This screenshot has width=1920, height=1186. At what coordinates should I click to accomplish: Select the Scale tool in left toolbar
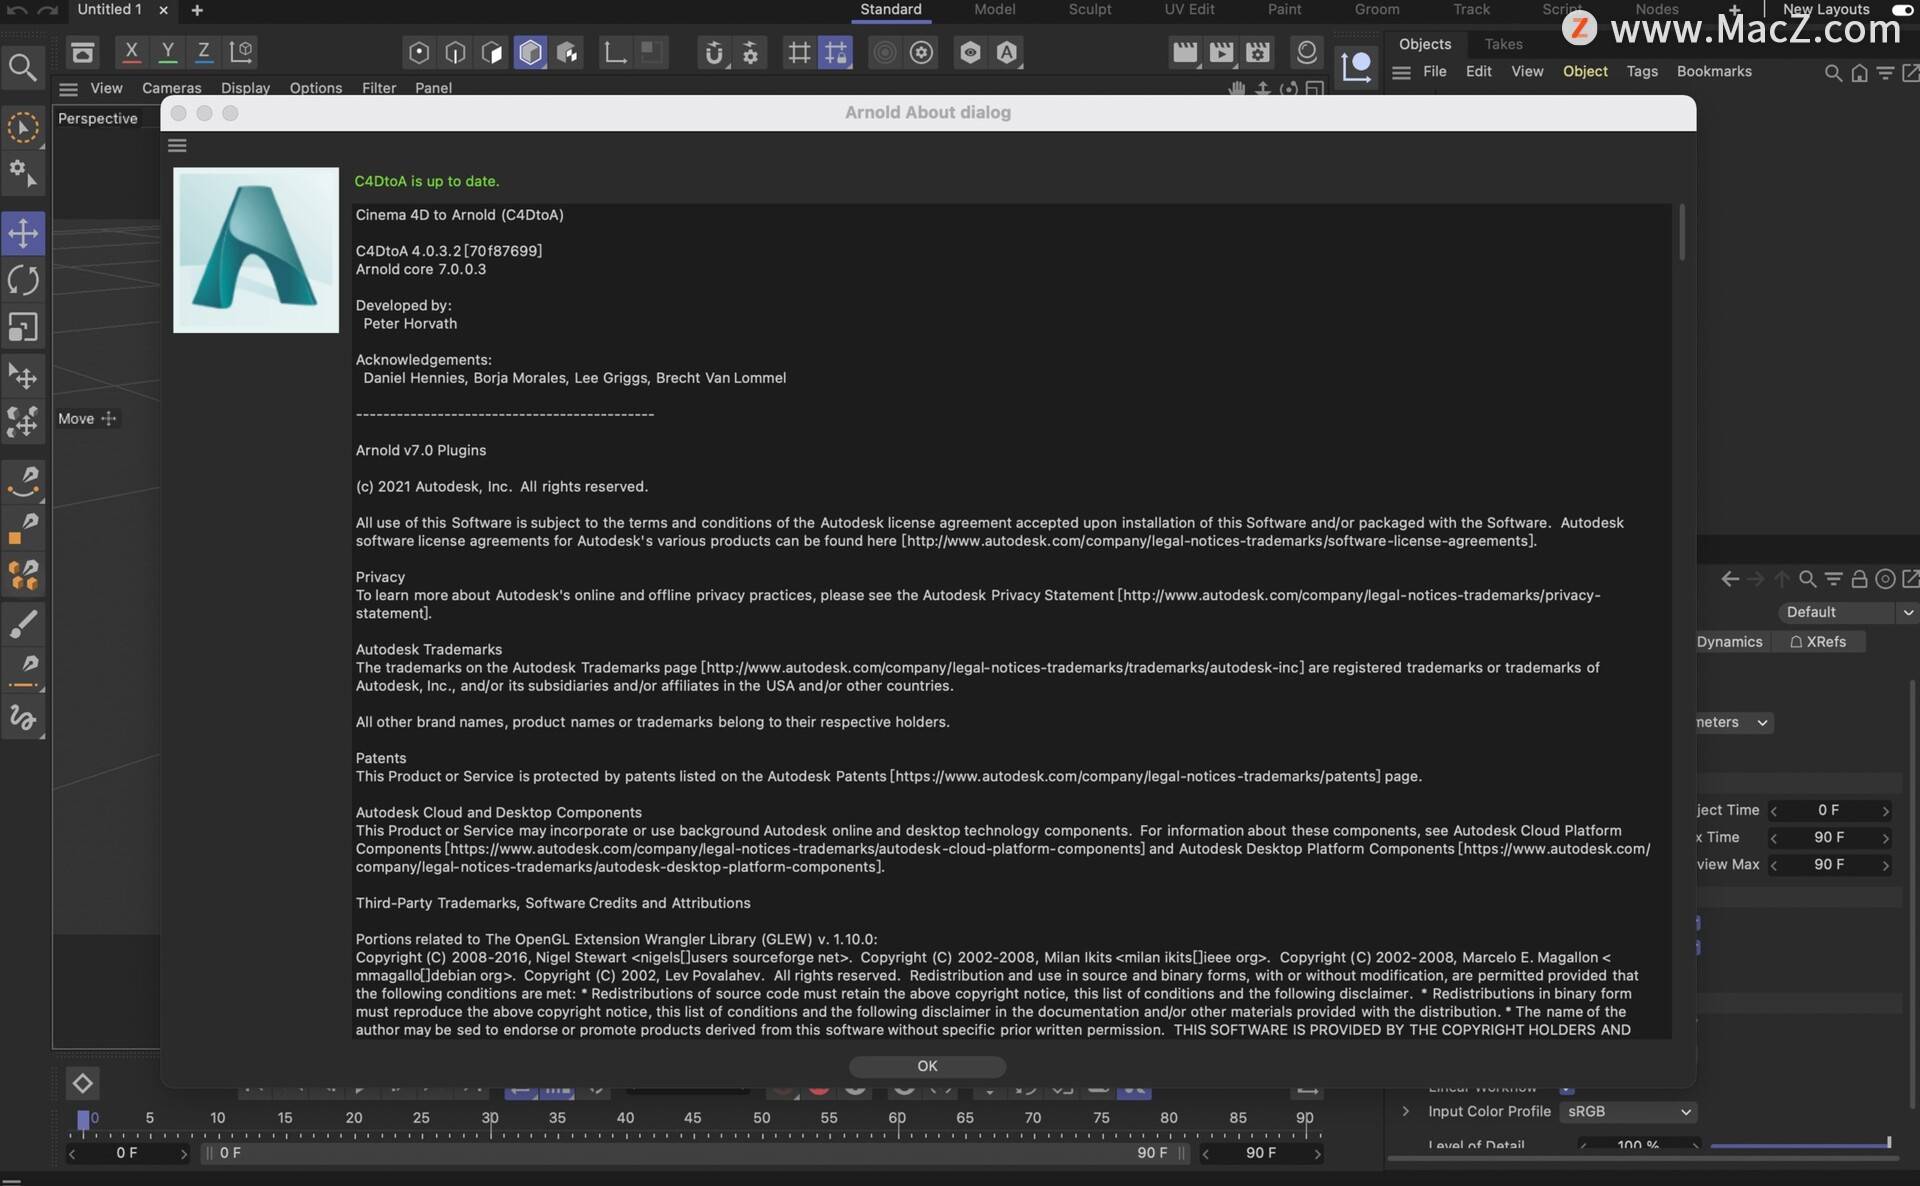click(x=23, y=327)
